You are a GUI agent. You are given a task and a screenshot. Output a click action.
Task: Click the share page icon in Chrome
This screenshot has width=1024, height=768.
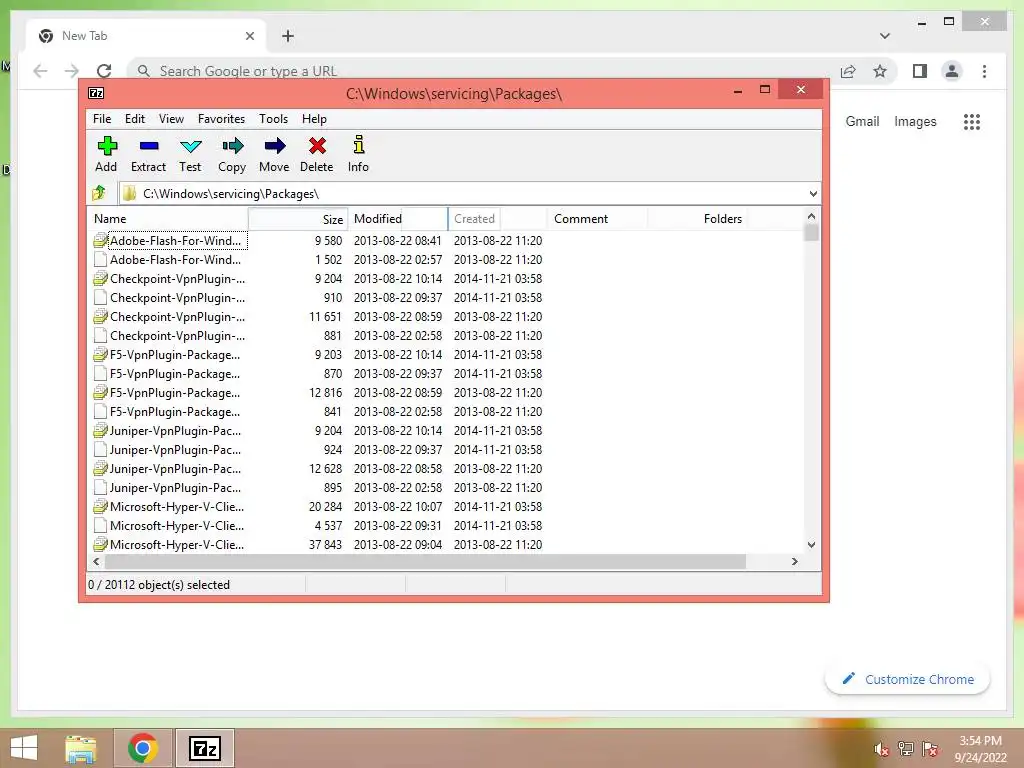tap(848, 71)
